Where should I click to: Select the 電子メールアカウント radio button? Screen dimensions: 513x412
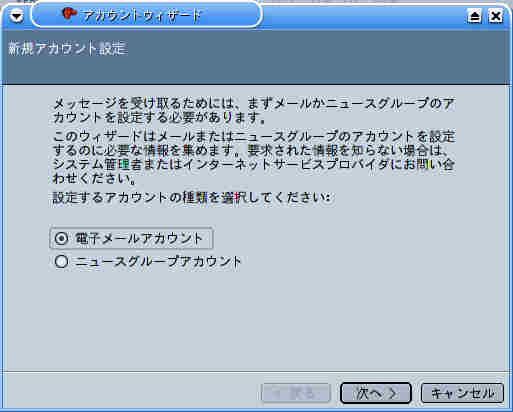click(61, 238)
